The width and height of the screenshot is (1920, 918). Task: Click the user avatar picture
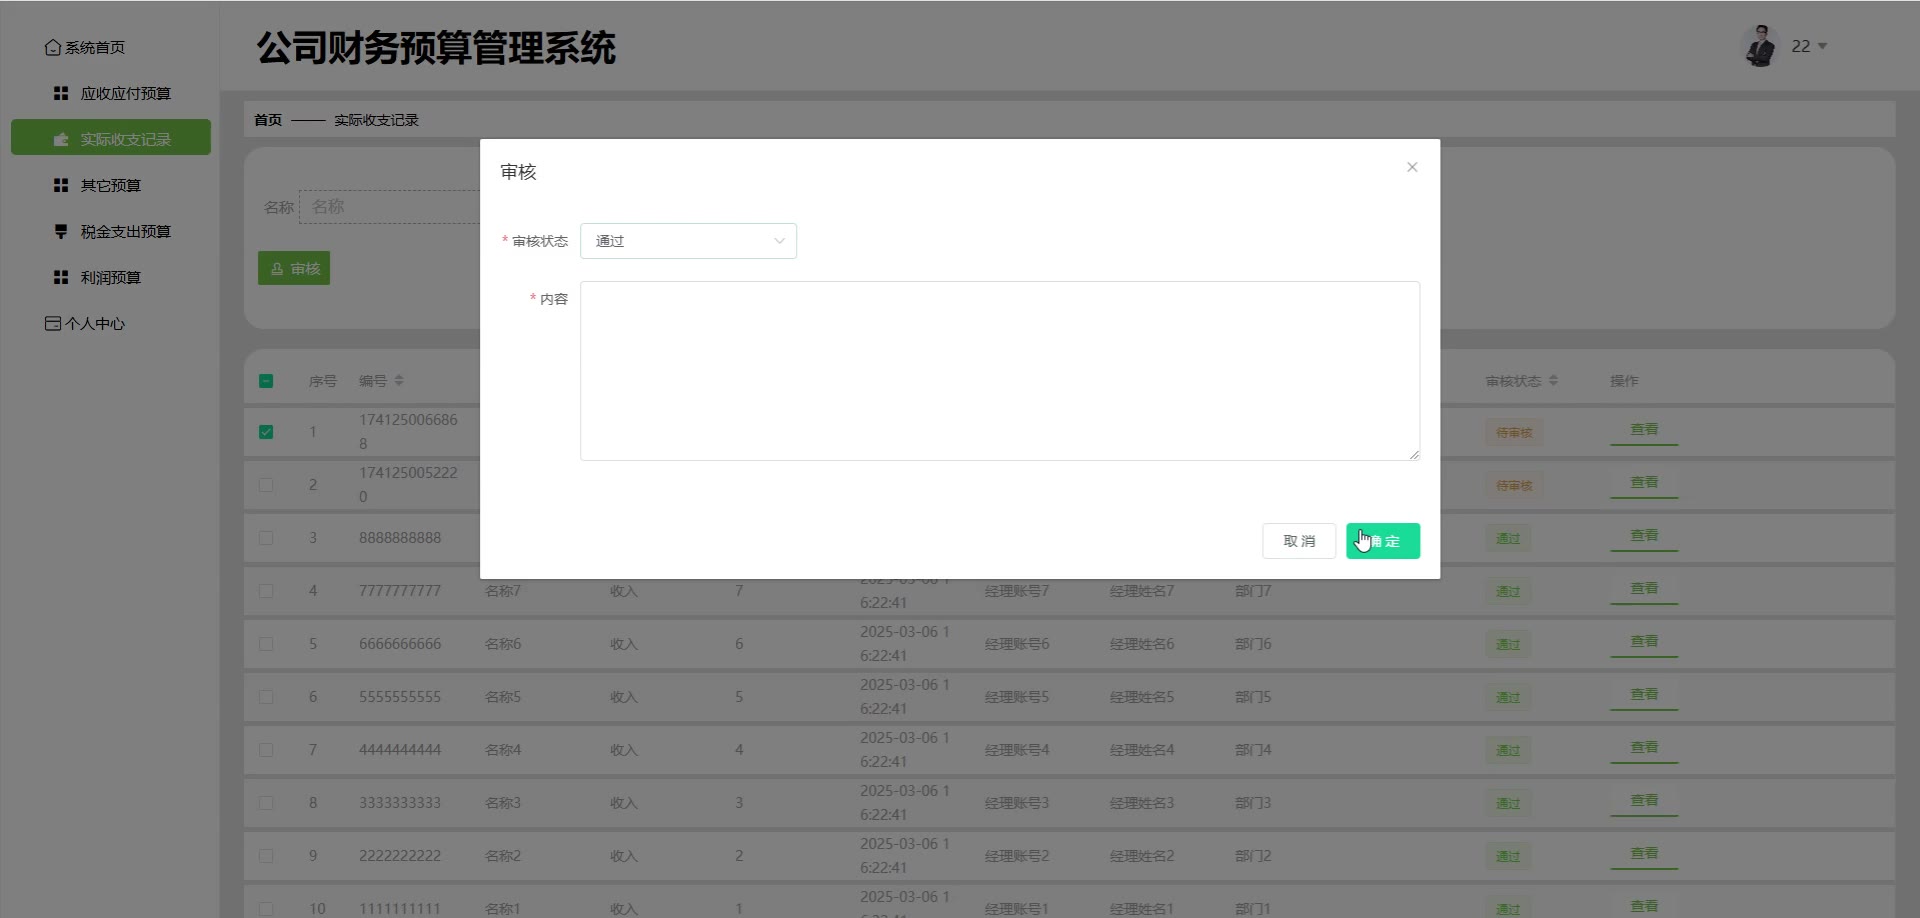point(1760,46)
